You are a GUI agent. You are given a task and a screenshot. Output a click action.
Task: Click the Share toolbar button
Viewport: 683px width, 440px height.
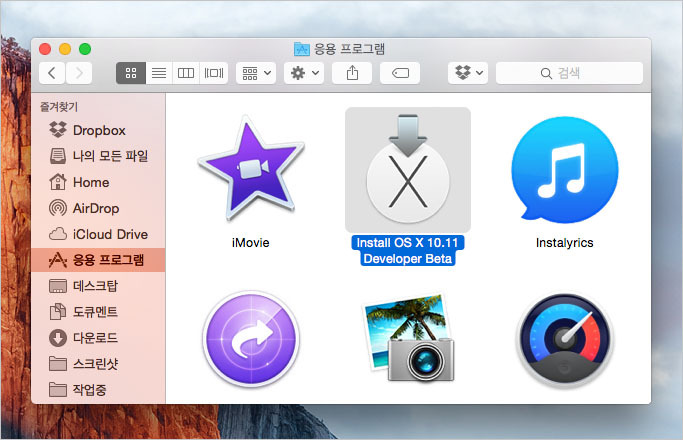(352, 73)
